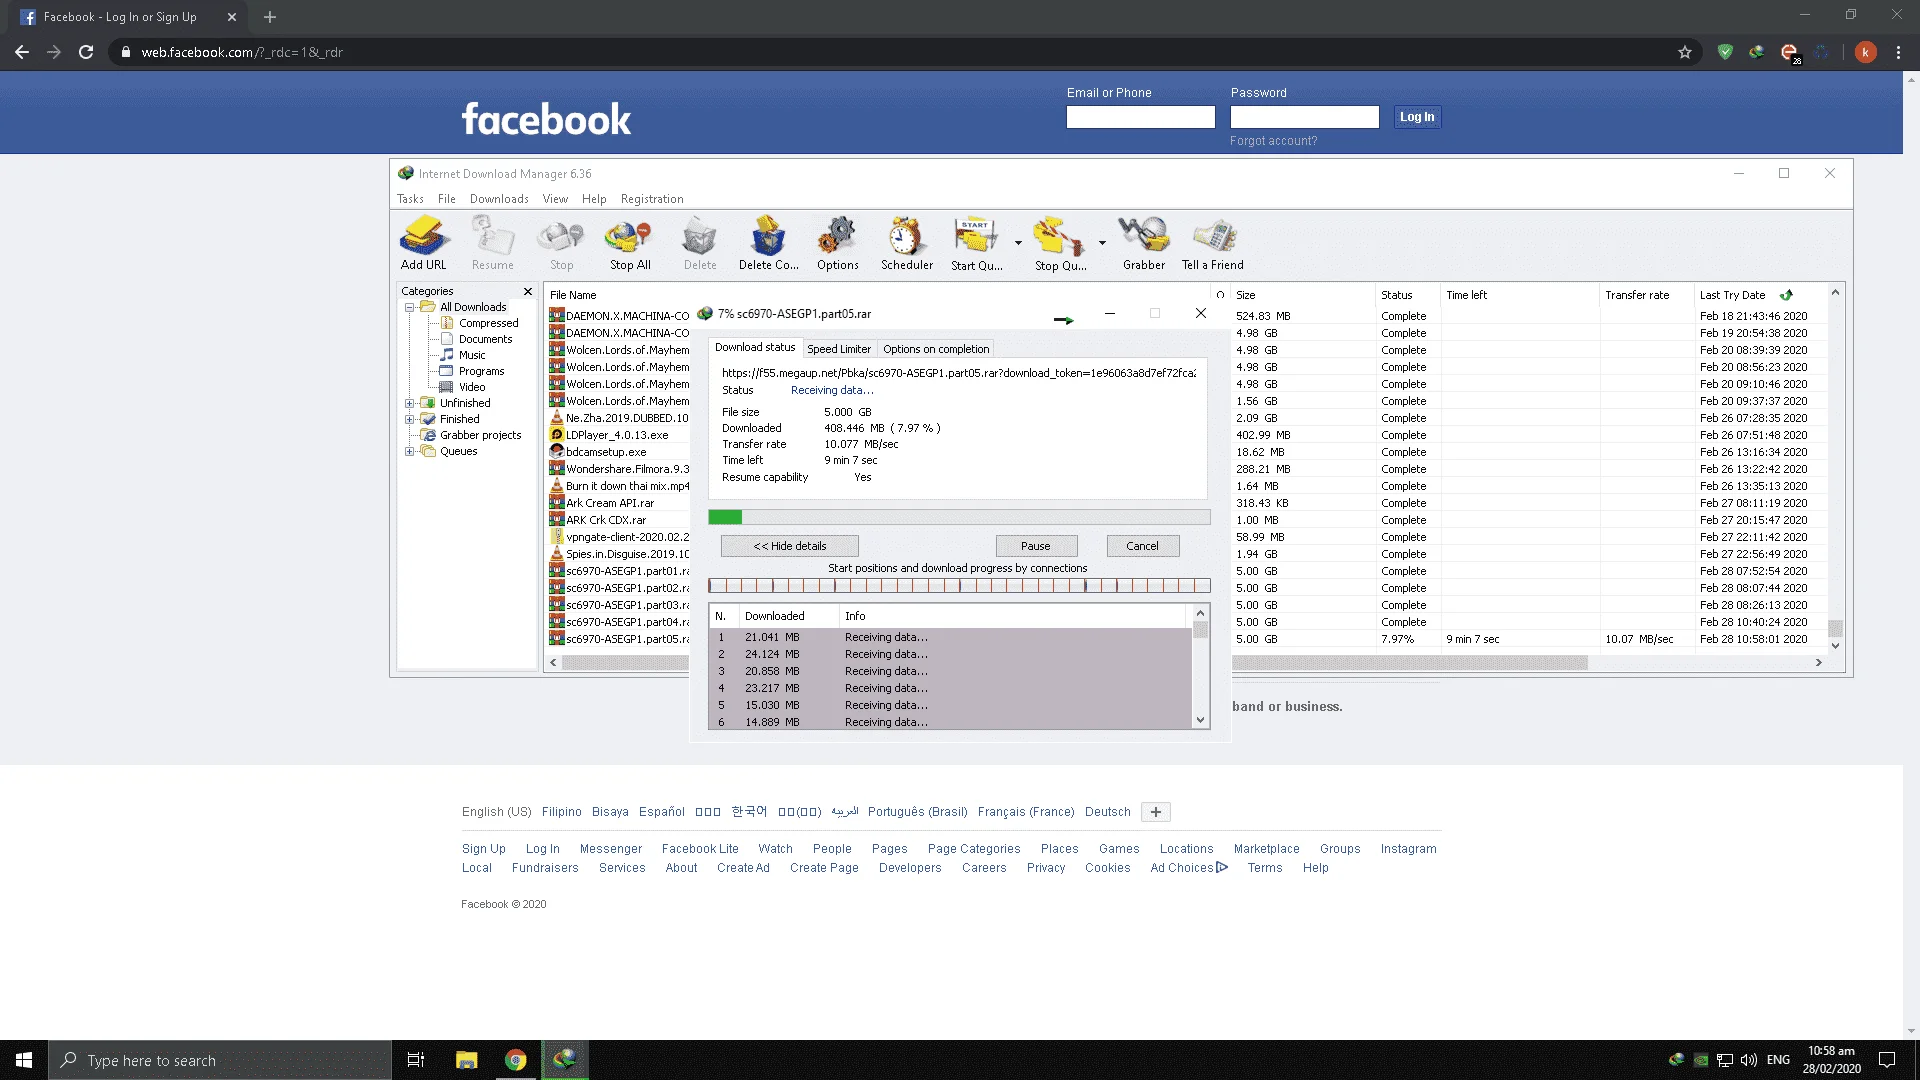Screen dimensions: 1920x1080
Task: Expand the Queues category tree node
Action: pos(409,451)
